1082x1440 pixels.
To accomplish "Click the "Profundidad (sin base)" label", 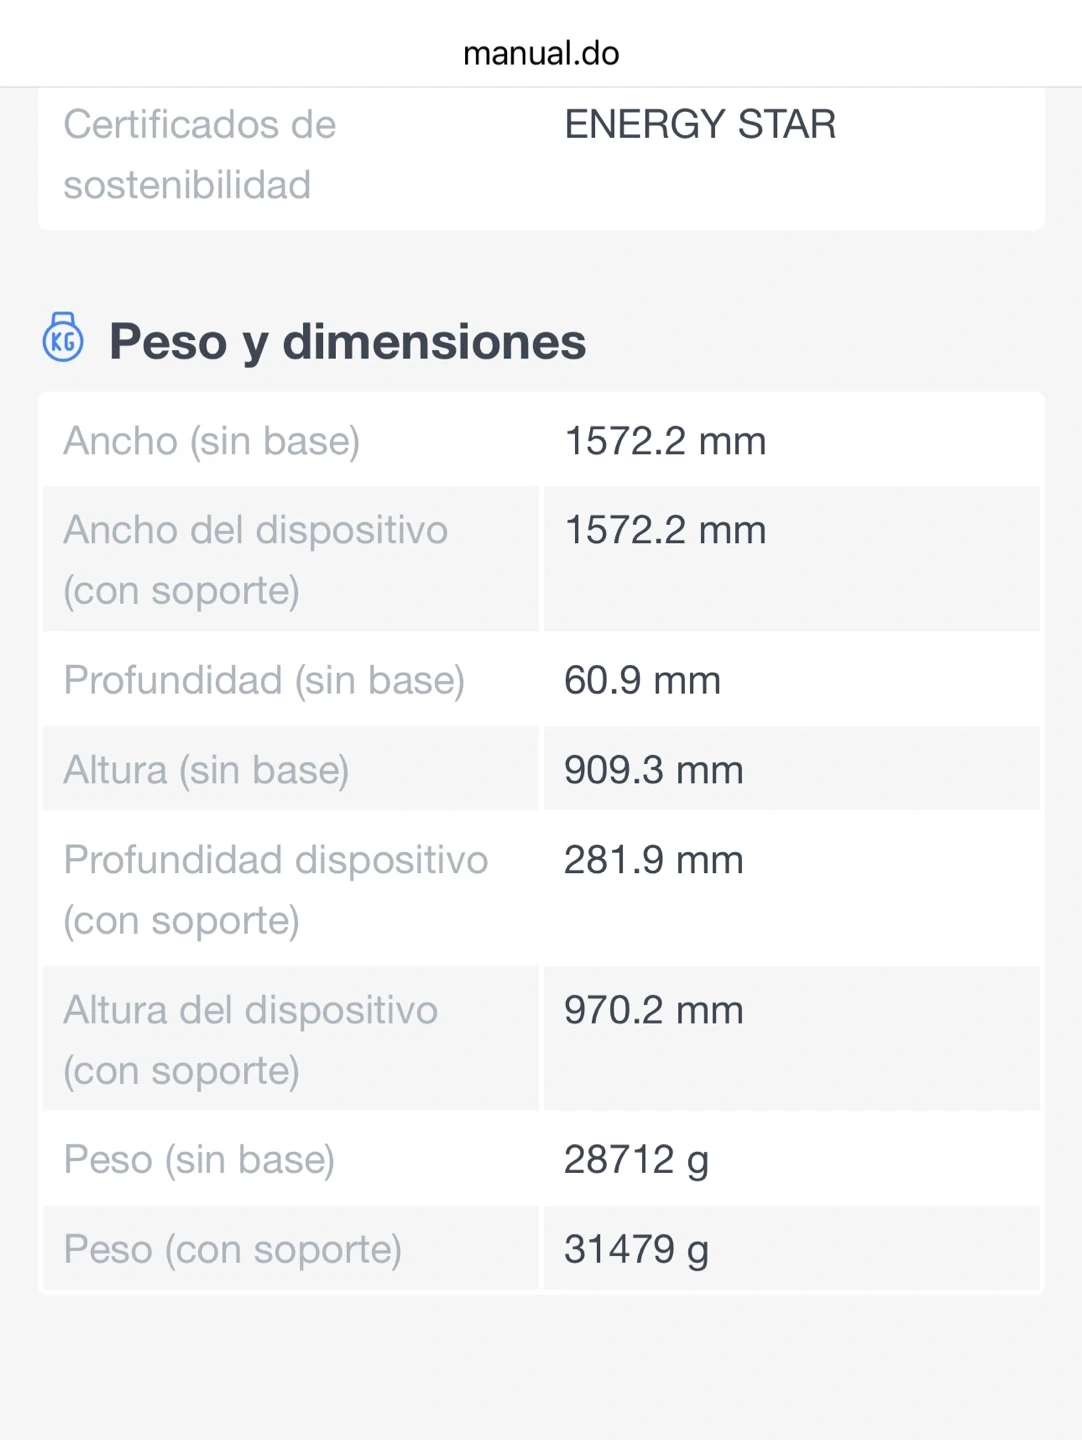I will click(x=264, y=680).
